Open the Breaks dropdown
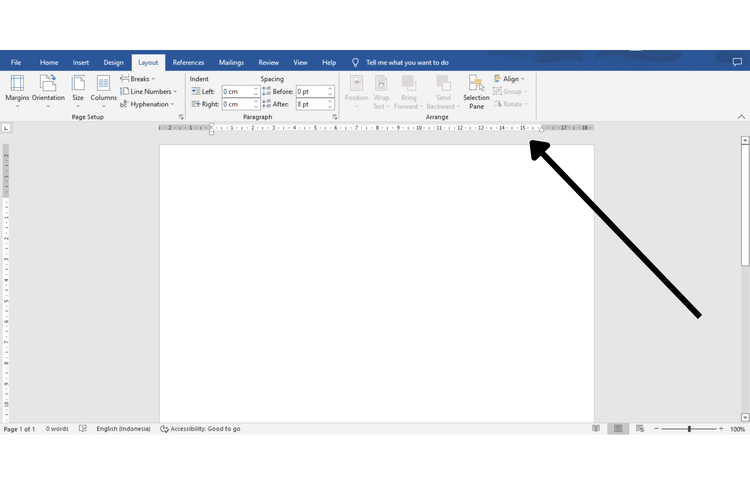This screenshot has height=500, width=750. (138, 79)
